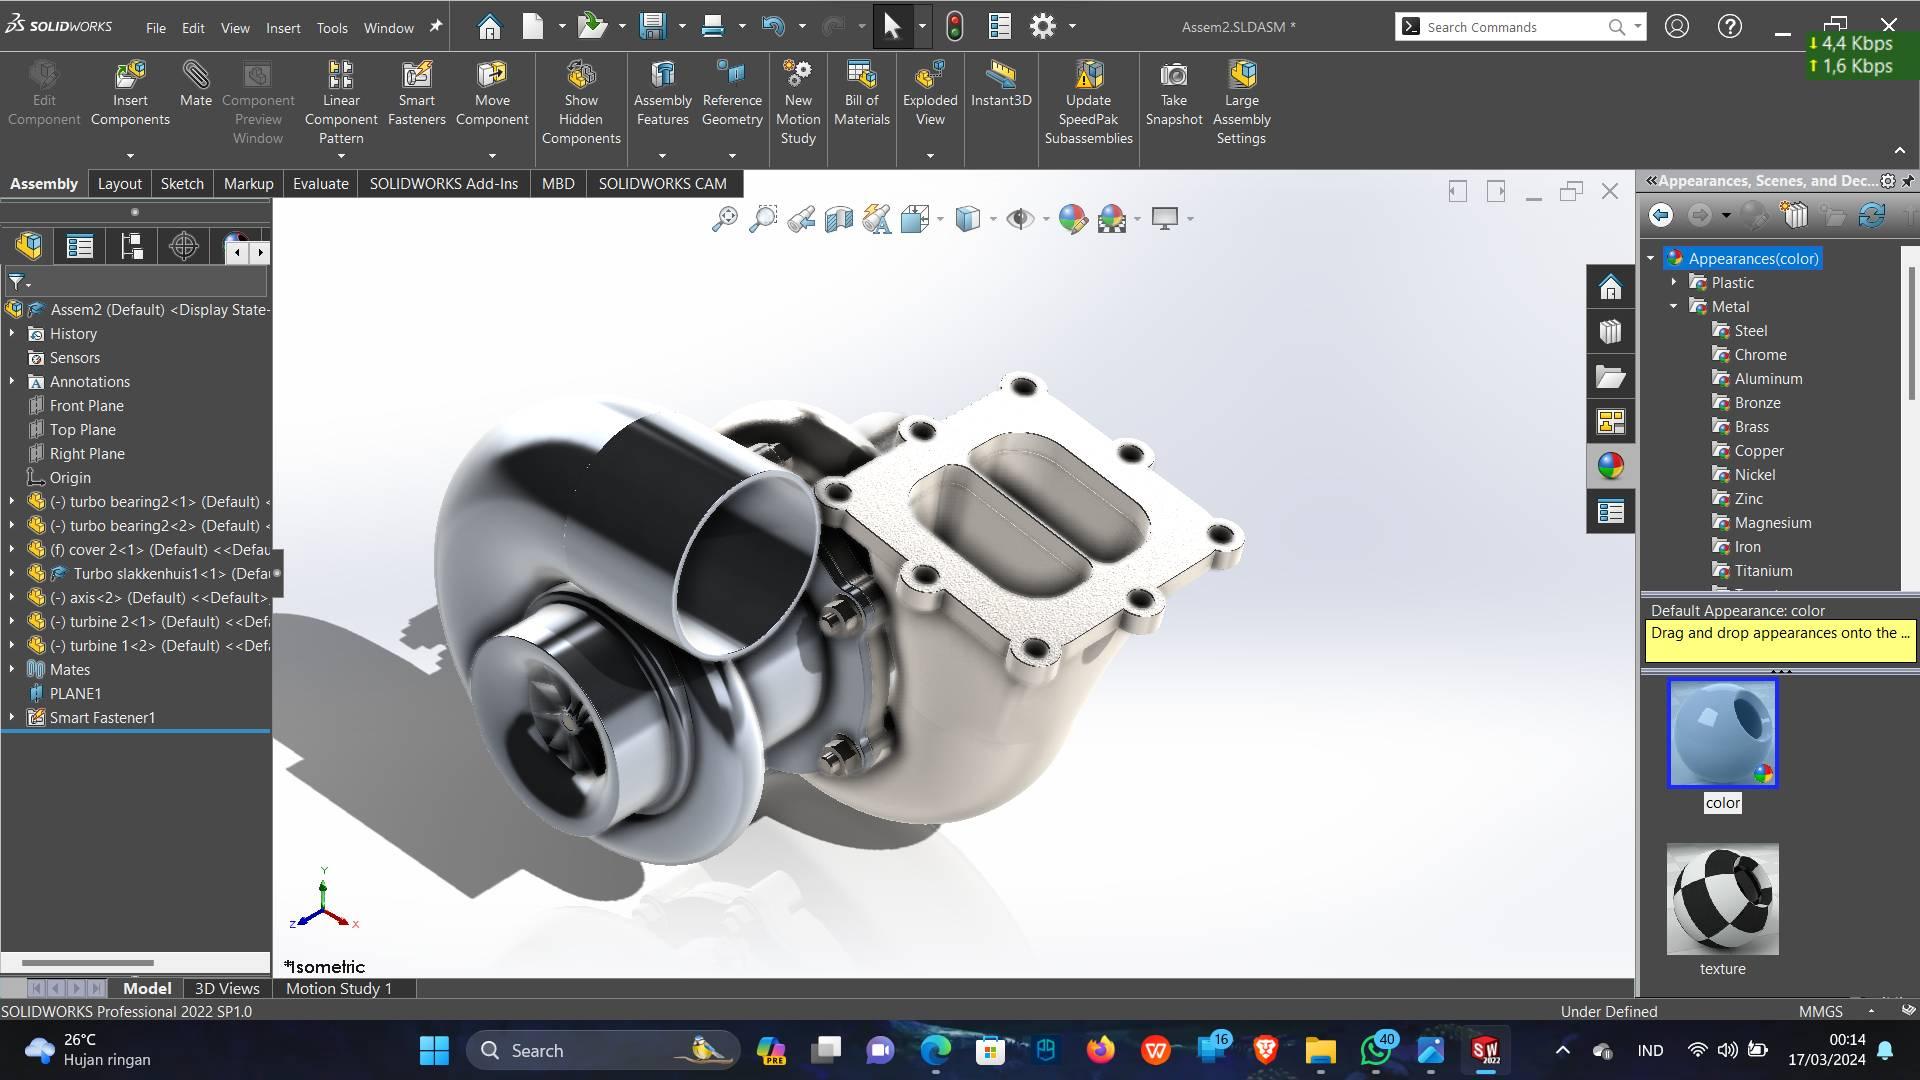The height and width of the screenshot is (1080, 1920).
Task: Expand the Plastic appearances folder
Action: point(1674,283)
